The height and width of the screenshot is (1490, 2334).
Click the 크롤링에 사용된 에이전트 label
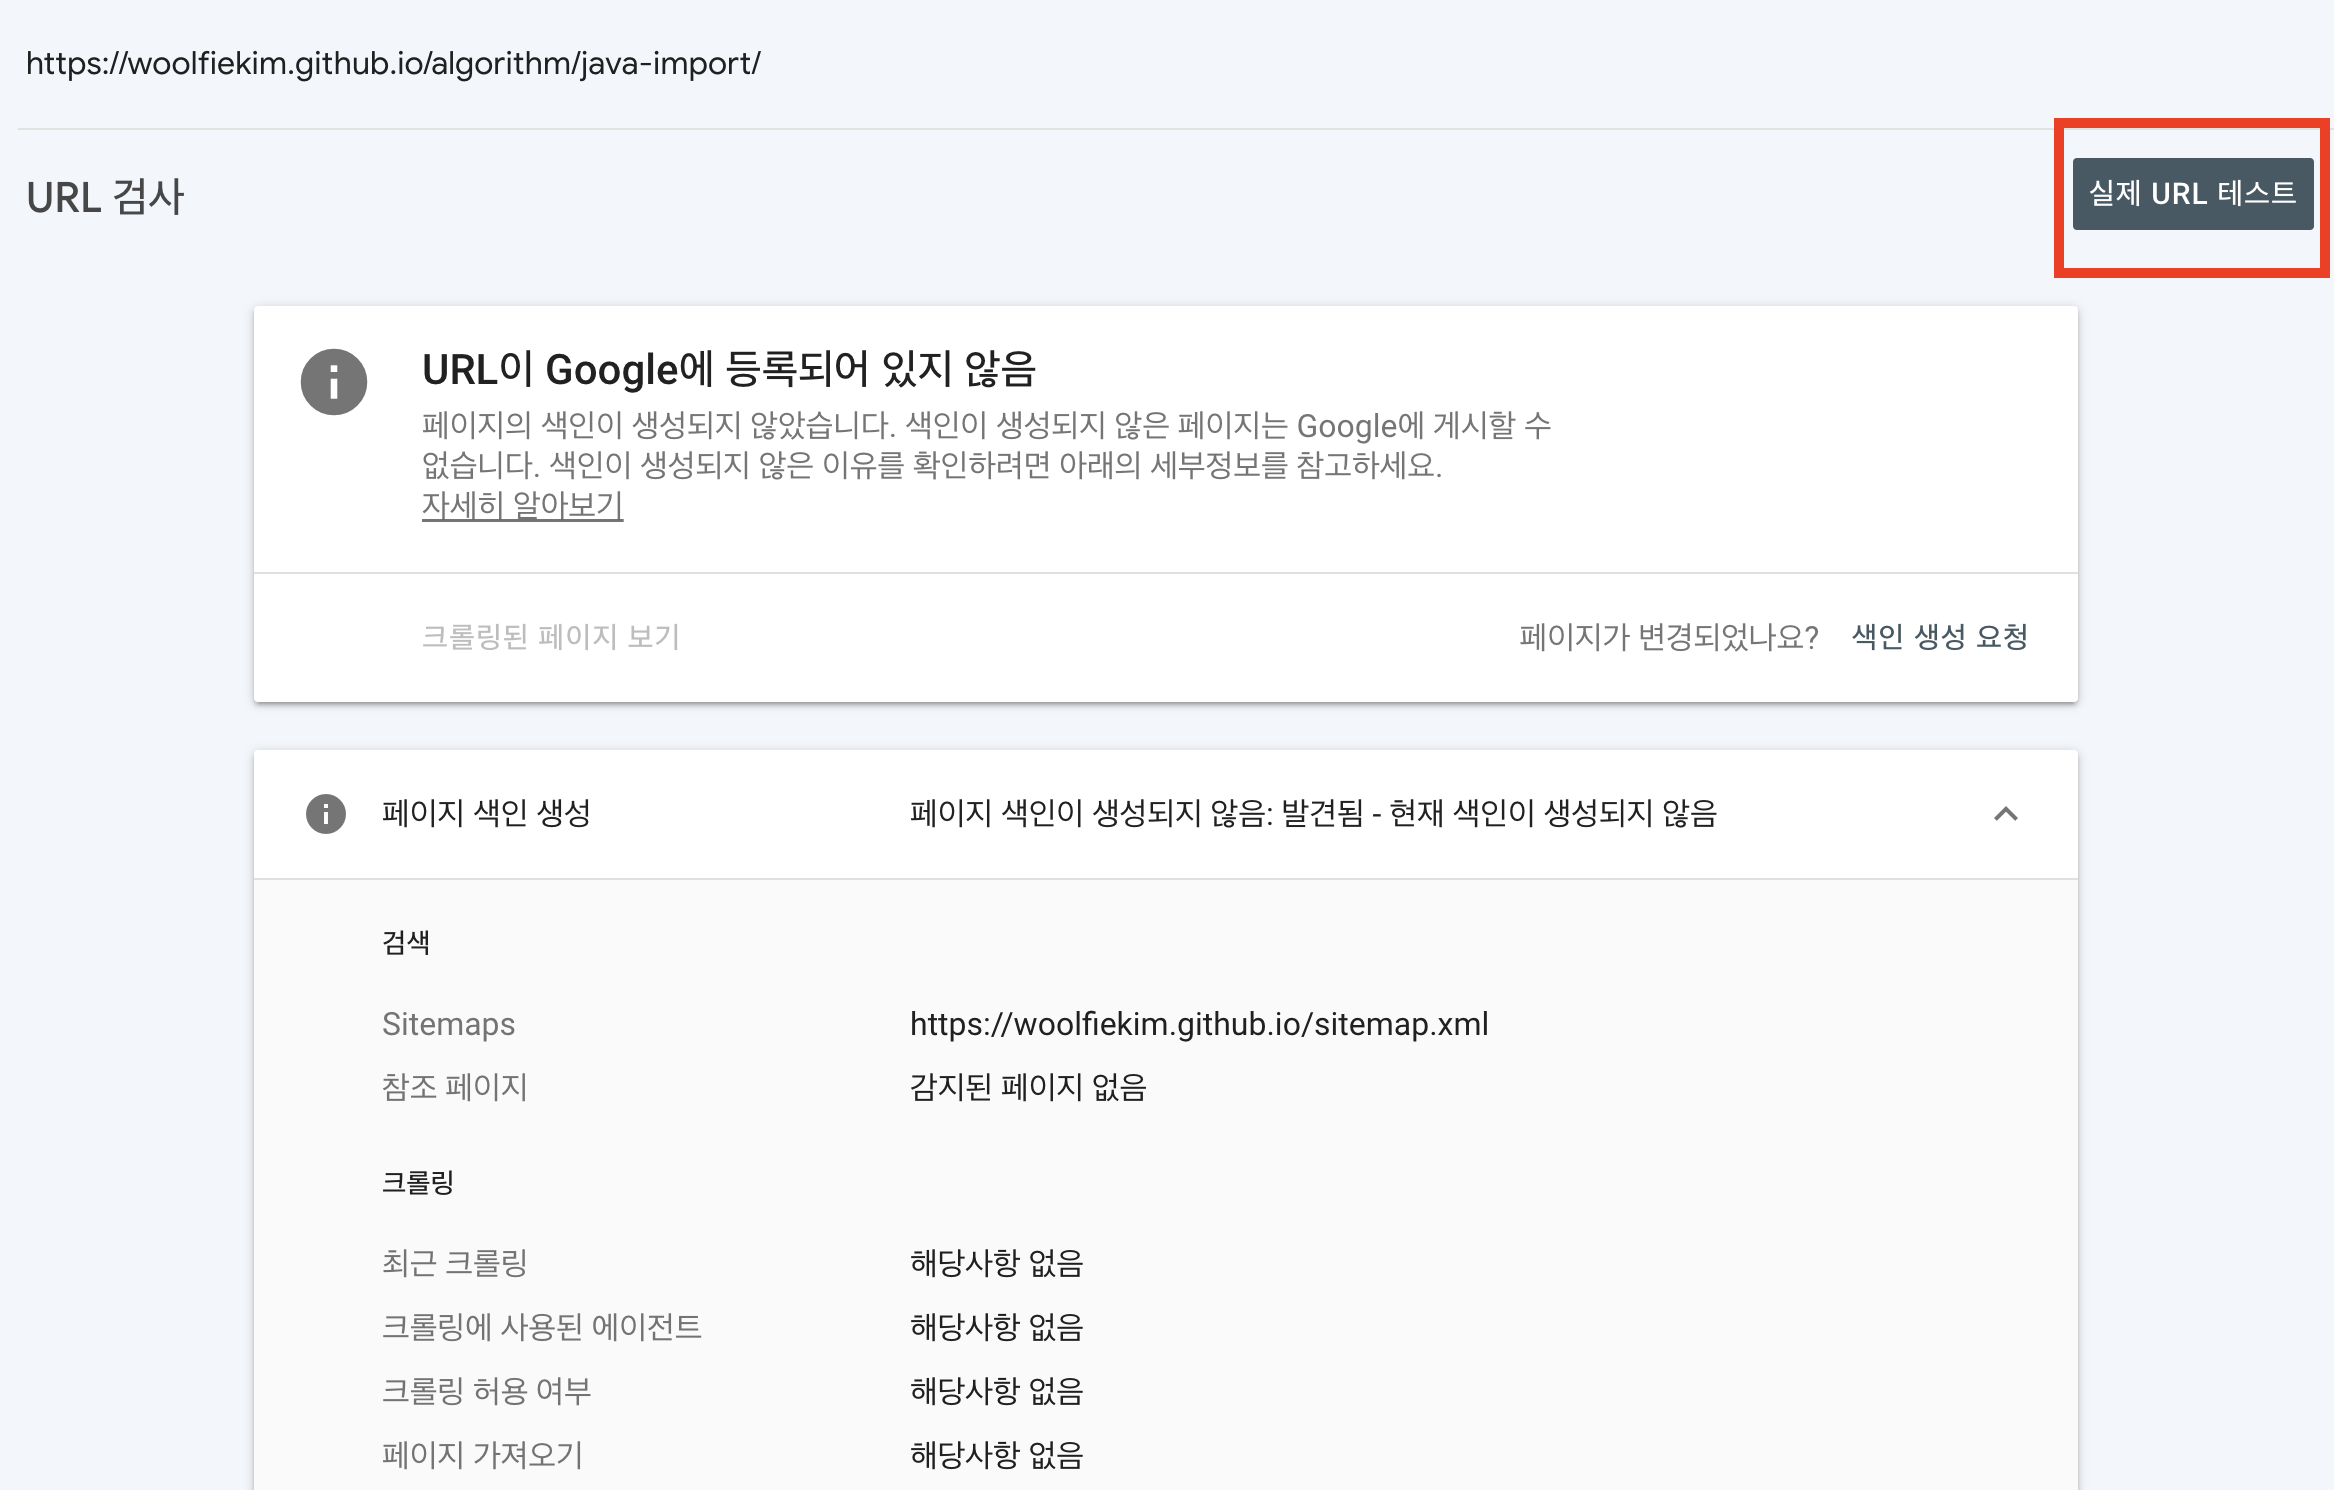click(541, 1327)
